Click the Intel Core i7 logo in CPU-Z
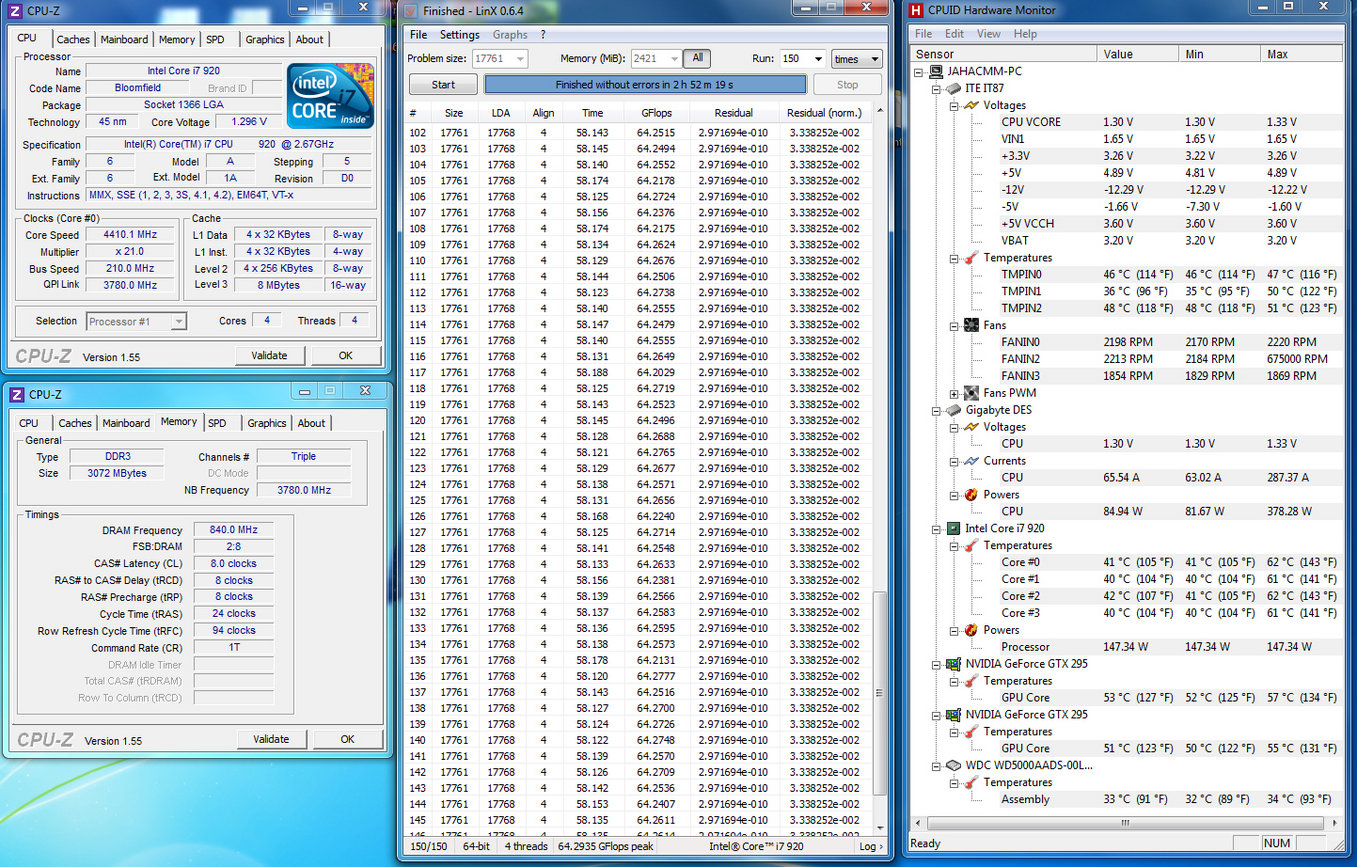The image size is (1357, 867). (x=330, y=97)
